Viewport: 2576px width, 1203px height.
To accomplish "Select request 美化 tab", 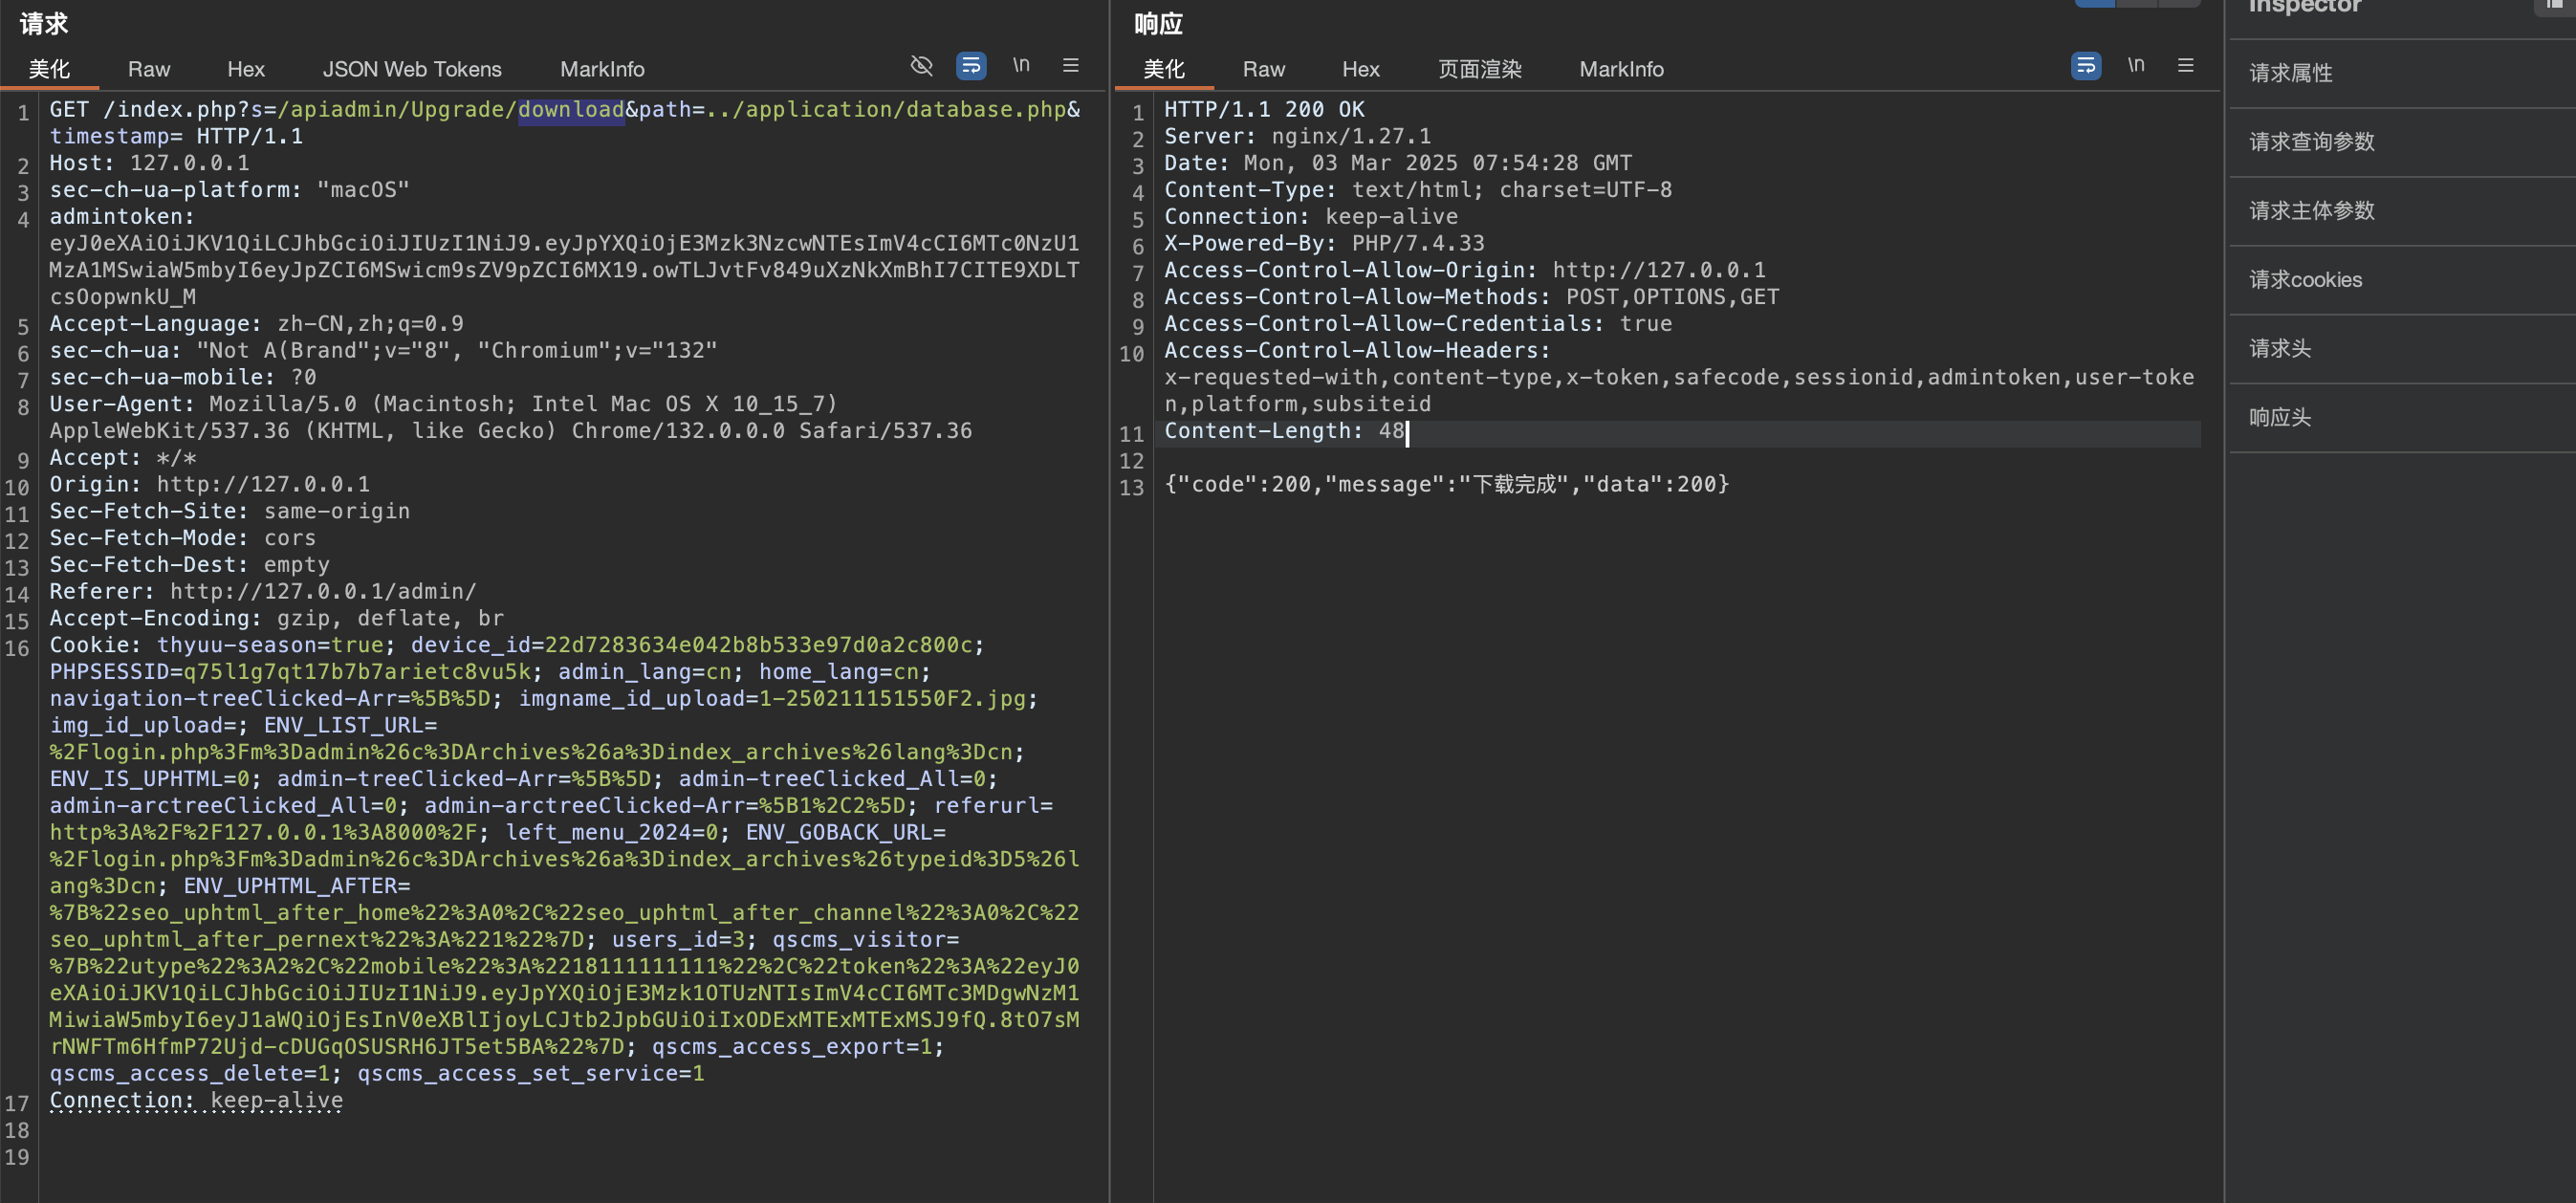I will (x=49, y=69).
